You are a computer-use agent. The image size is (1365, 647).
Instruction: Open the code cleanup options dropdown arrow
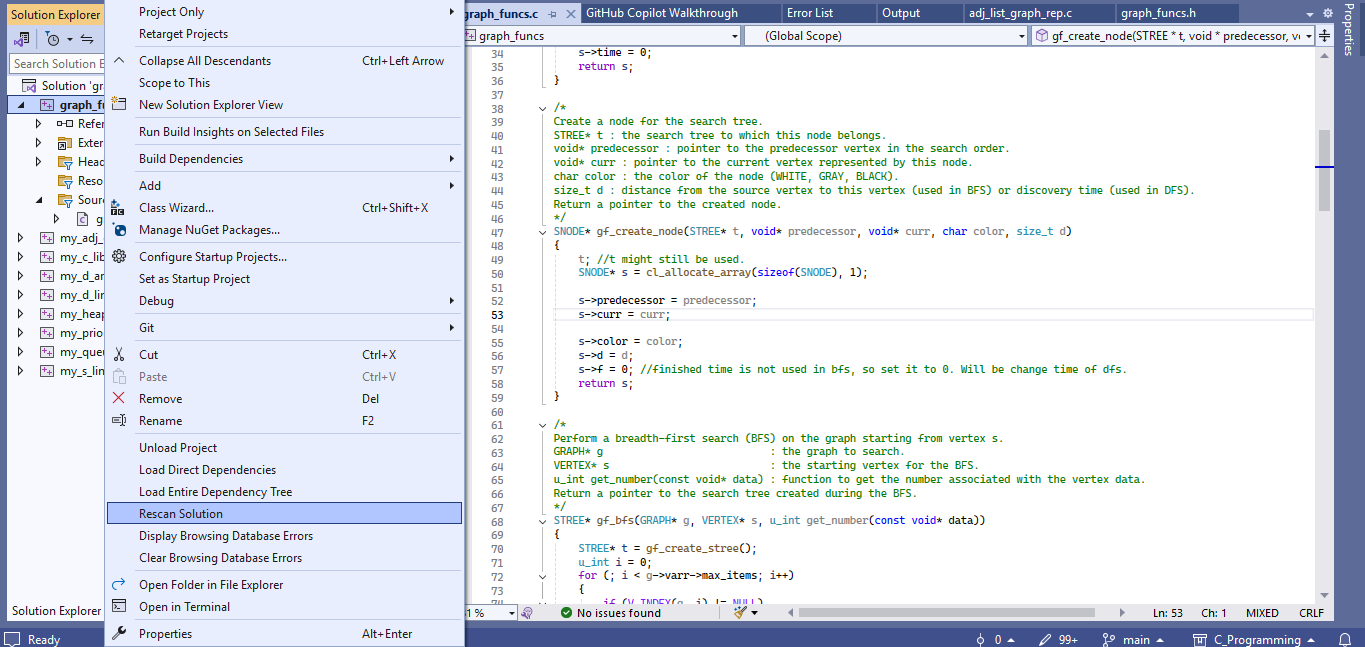(x=754, y=613)
